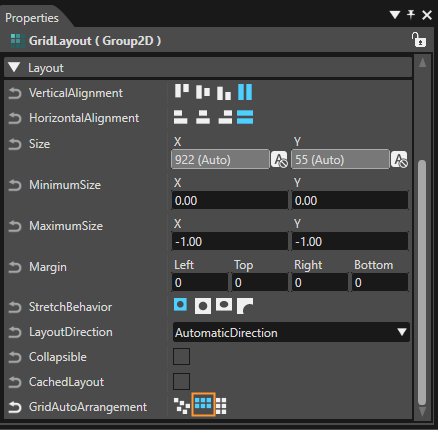The width and height of the screenshot is (438, 430).
Task: Click the MinimumSize X input field
Action: [x=230, y=200]
